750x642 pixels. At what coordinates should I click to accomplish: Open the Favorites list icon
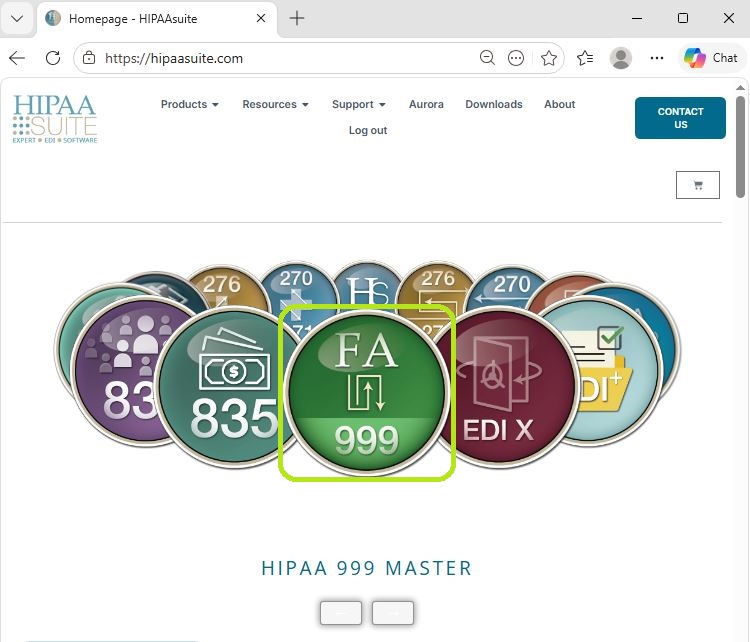coord(585,58)
